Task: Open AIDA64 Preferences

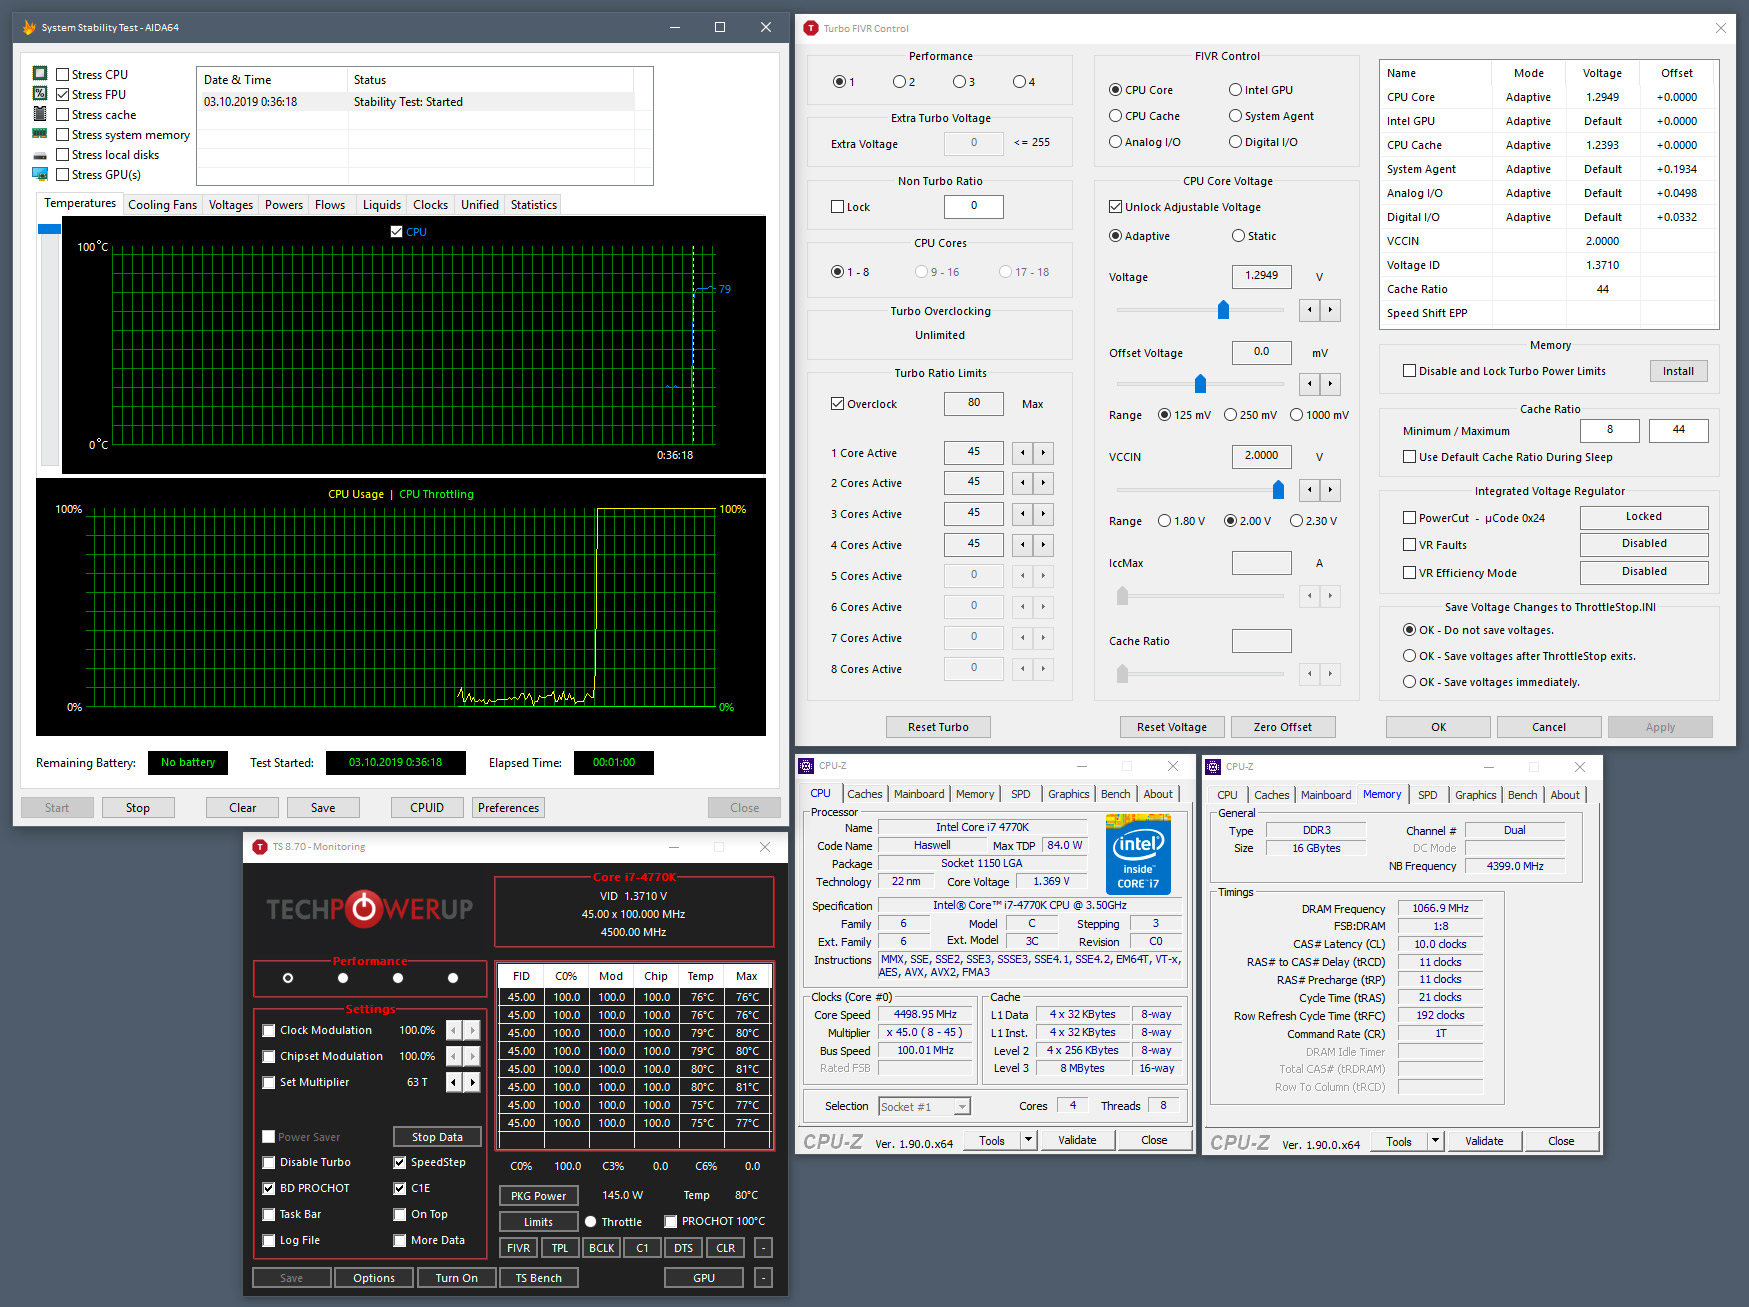Action: coord(508,808)
